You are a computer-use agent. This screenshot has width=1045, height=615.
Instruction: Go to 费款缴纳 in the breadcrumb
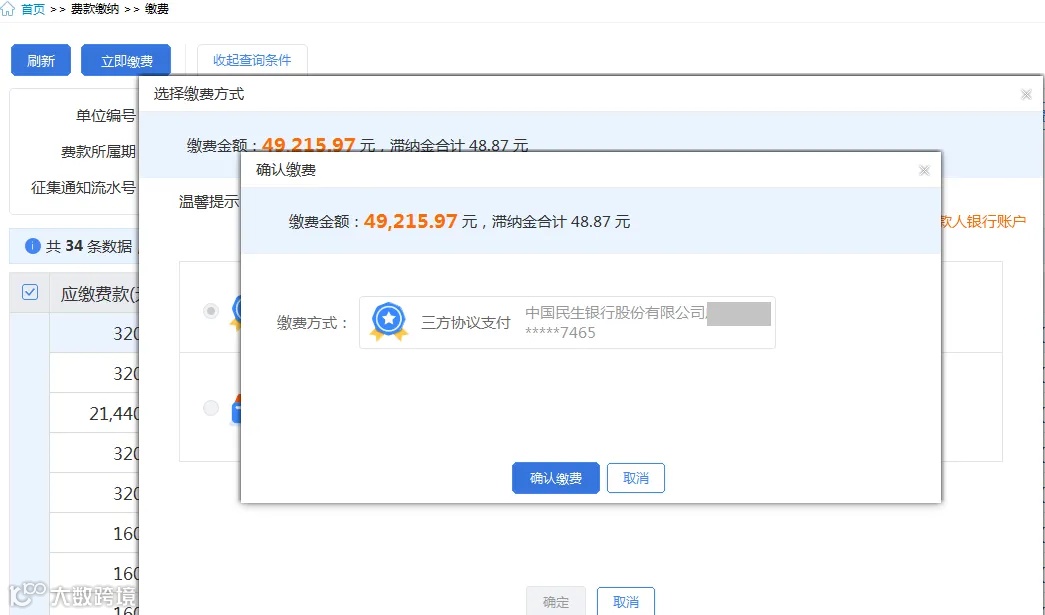(95, 9)
